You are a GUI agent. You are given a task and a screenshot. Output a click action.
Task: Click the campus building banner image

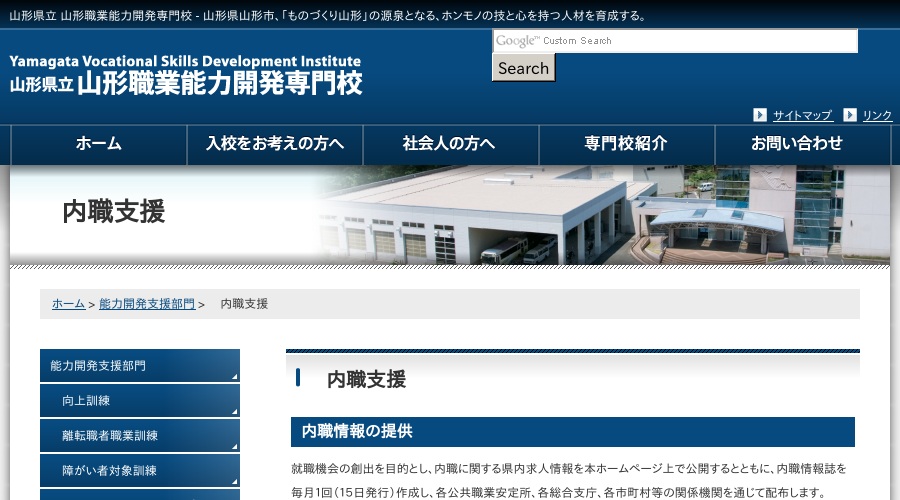tap(600, 215)
